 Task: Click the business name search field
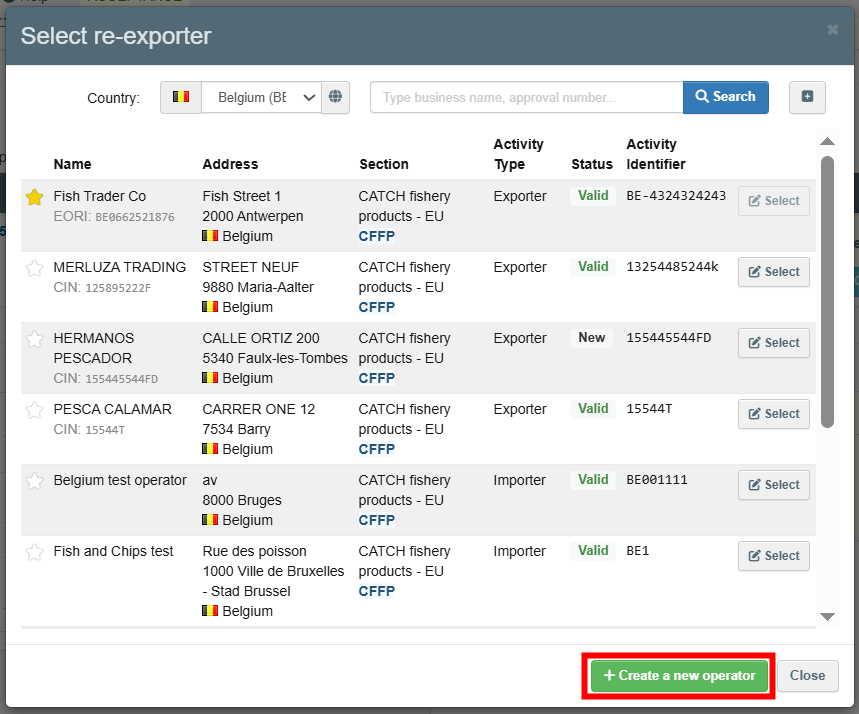526,97
